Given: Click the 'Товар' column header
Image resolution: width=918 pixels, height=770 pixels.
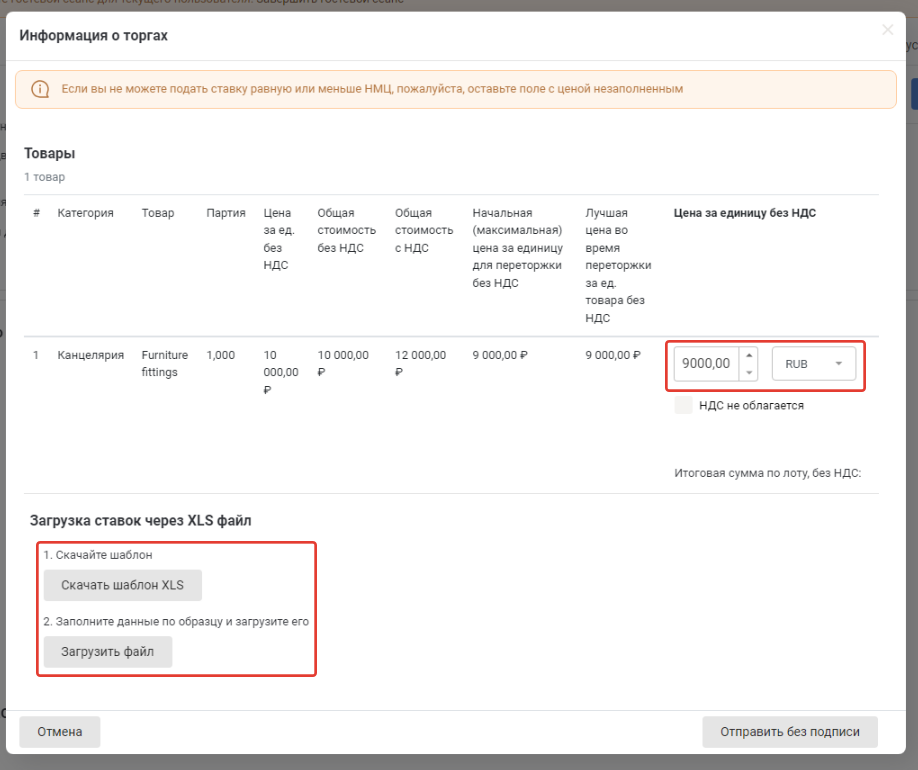Looking at the screenshot, I should (157, 213).
